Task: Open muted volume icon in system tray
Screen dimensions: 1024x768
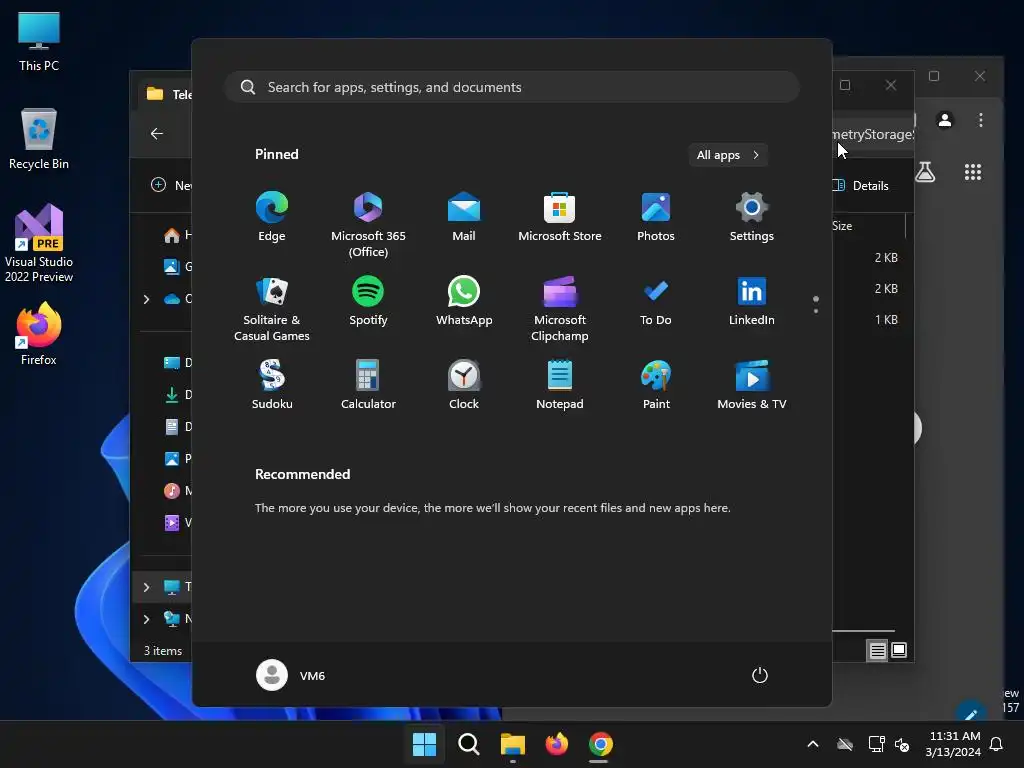Action: 902,744
